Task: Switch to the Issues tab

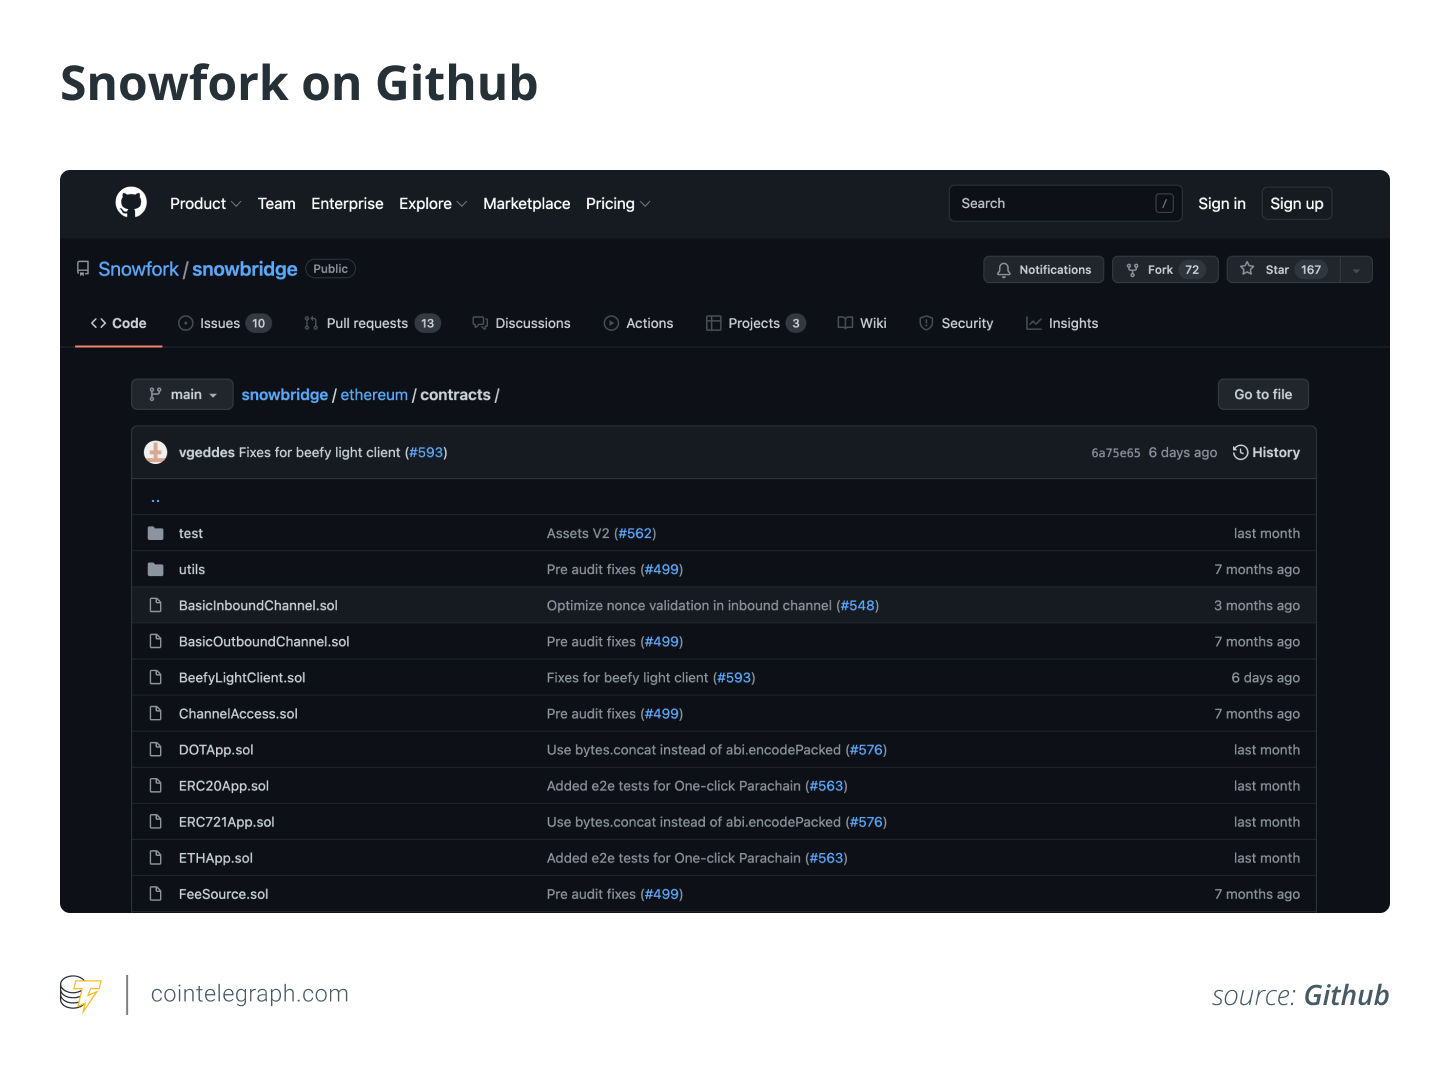Action: coord(224,323)
